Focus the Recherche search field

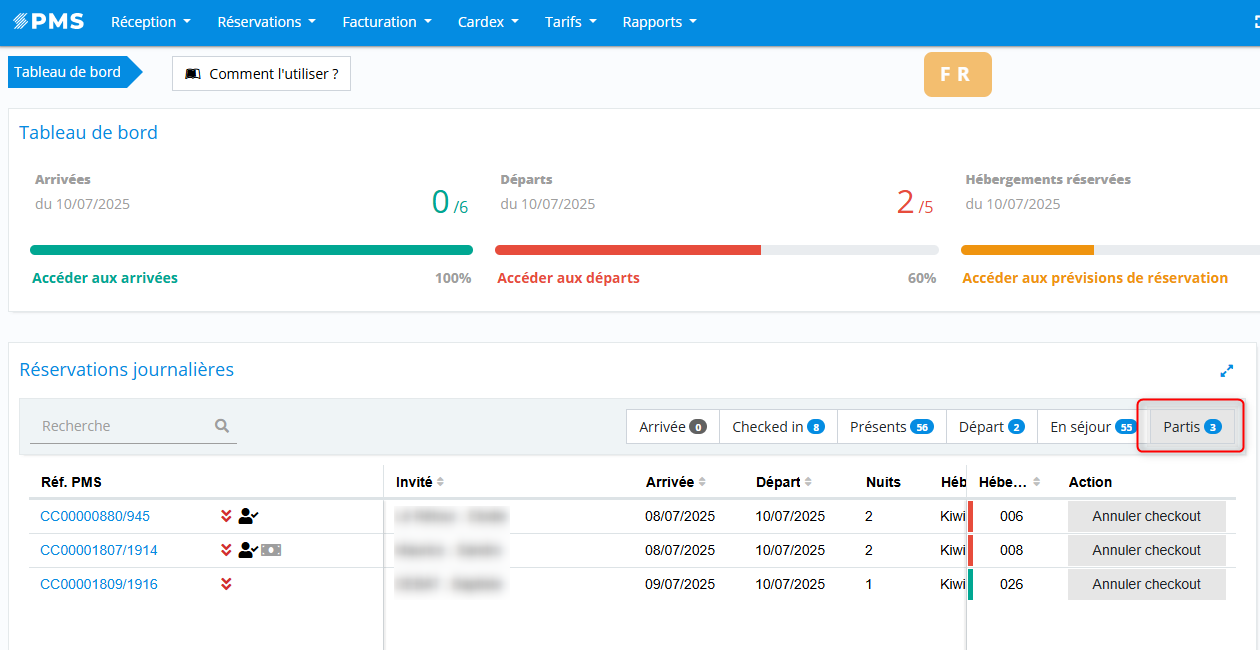[122, 426]
